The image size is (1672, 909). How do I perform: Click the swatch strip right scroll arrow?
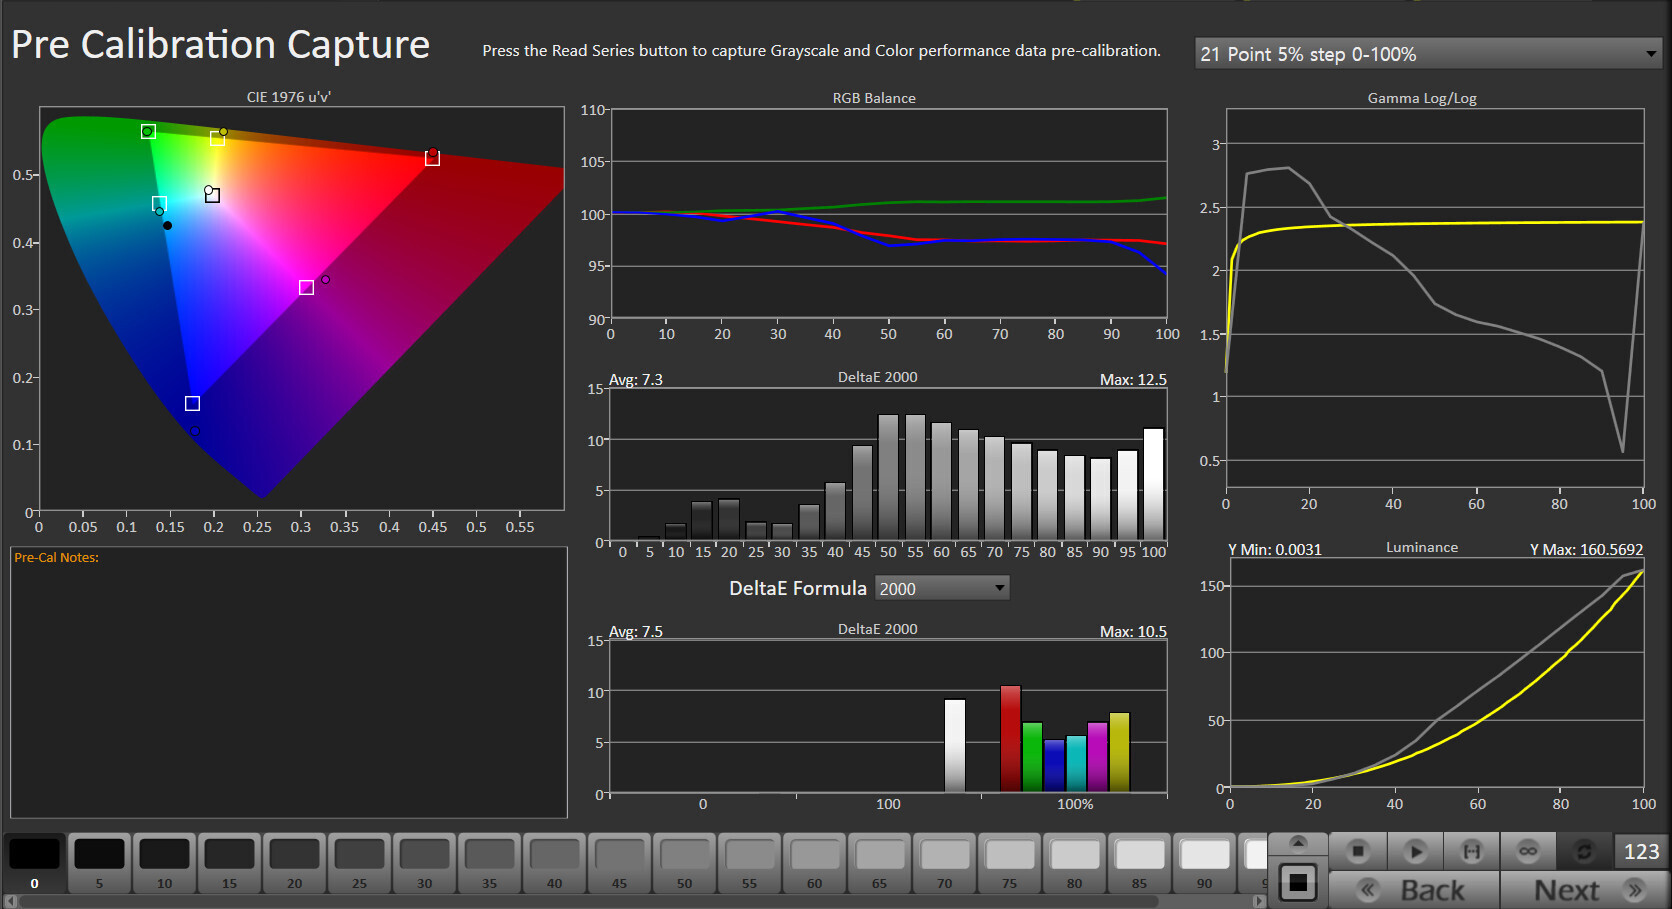click(1260, 901)
